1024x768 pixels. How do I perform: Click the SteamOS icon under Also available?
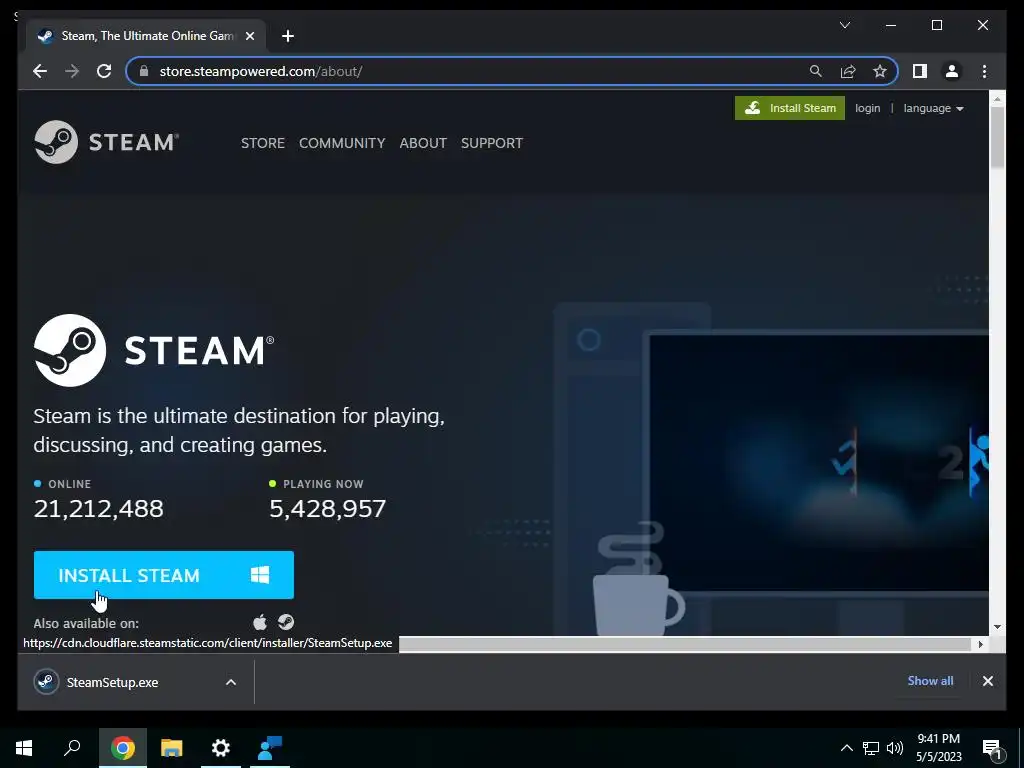pos(285,622)
